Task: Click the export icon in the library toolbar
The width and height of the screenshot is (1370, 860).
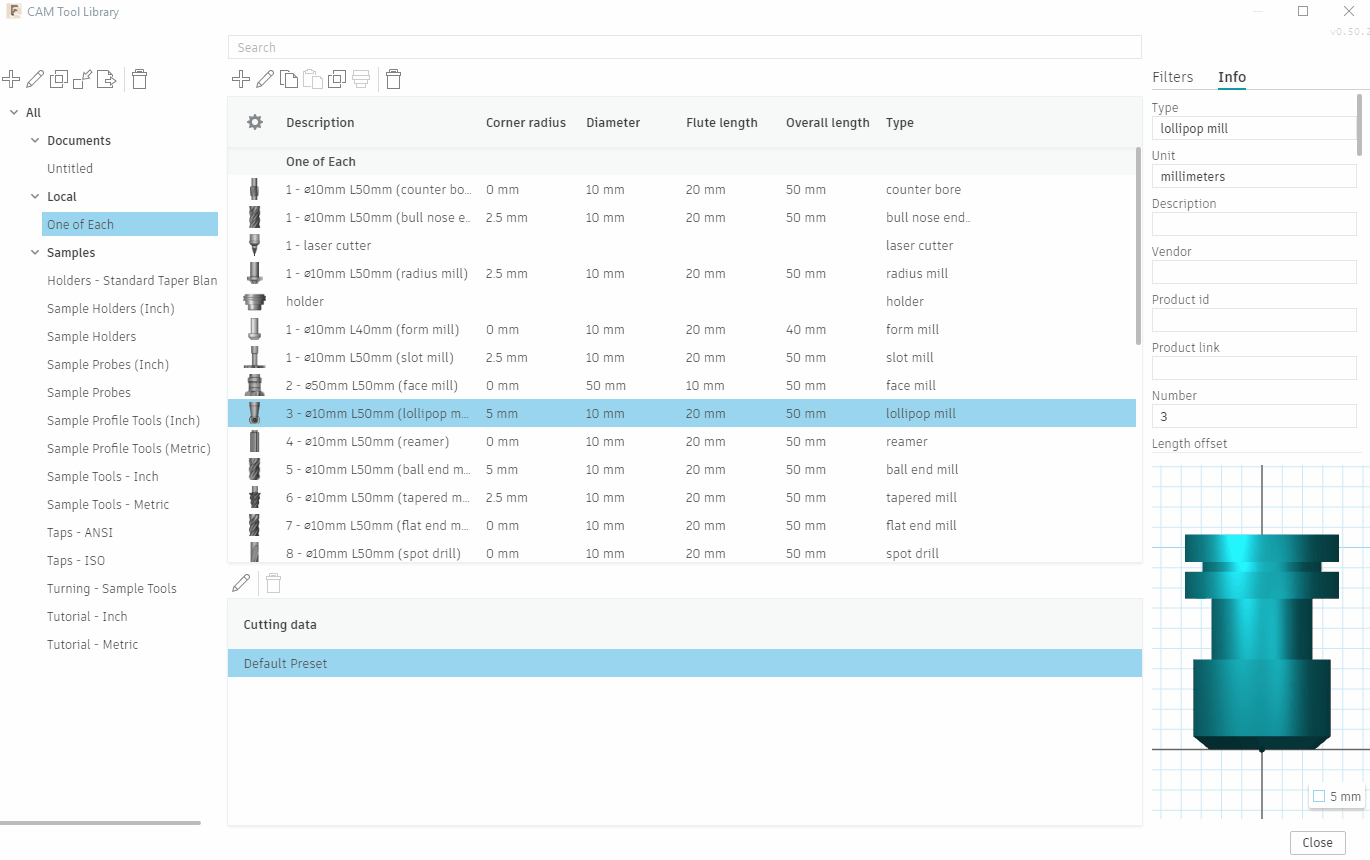Action: click(x=107, y=79)
